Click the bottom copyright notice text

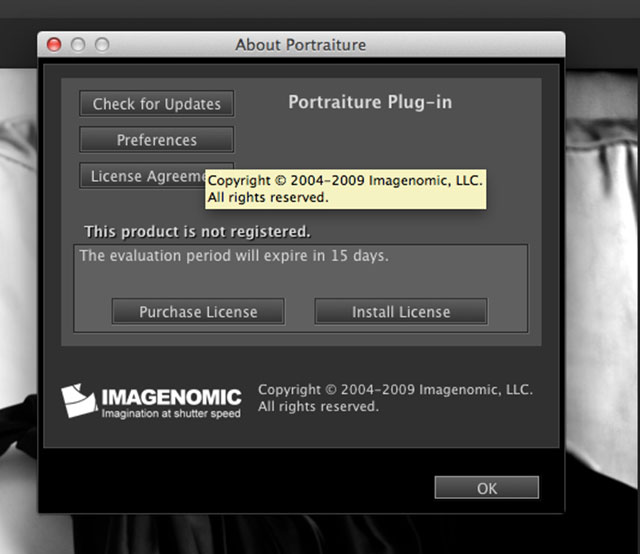(x=395, y=398)
